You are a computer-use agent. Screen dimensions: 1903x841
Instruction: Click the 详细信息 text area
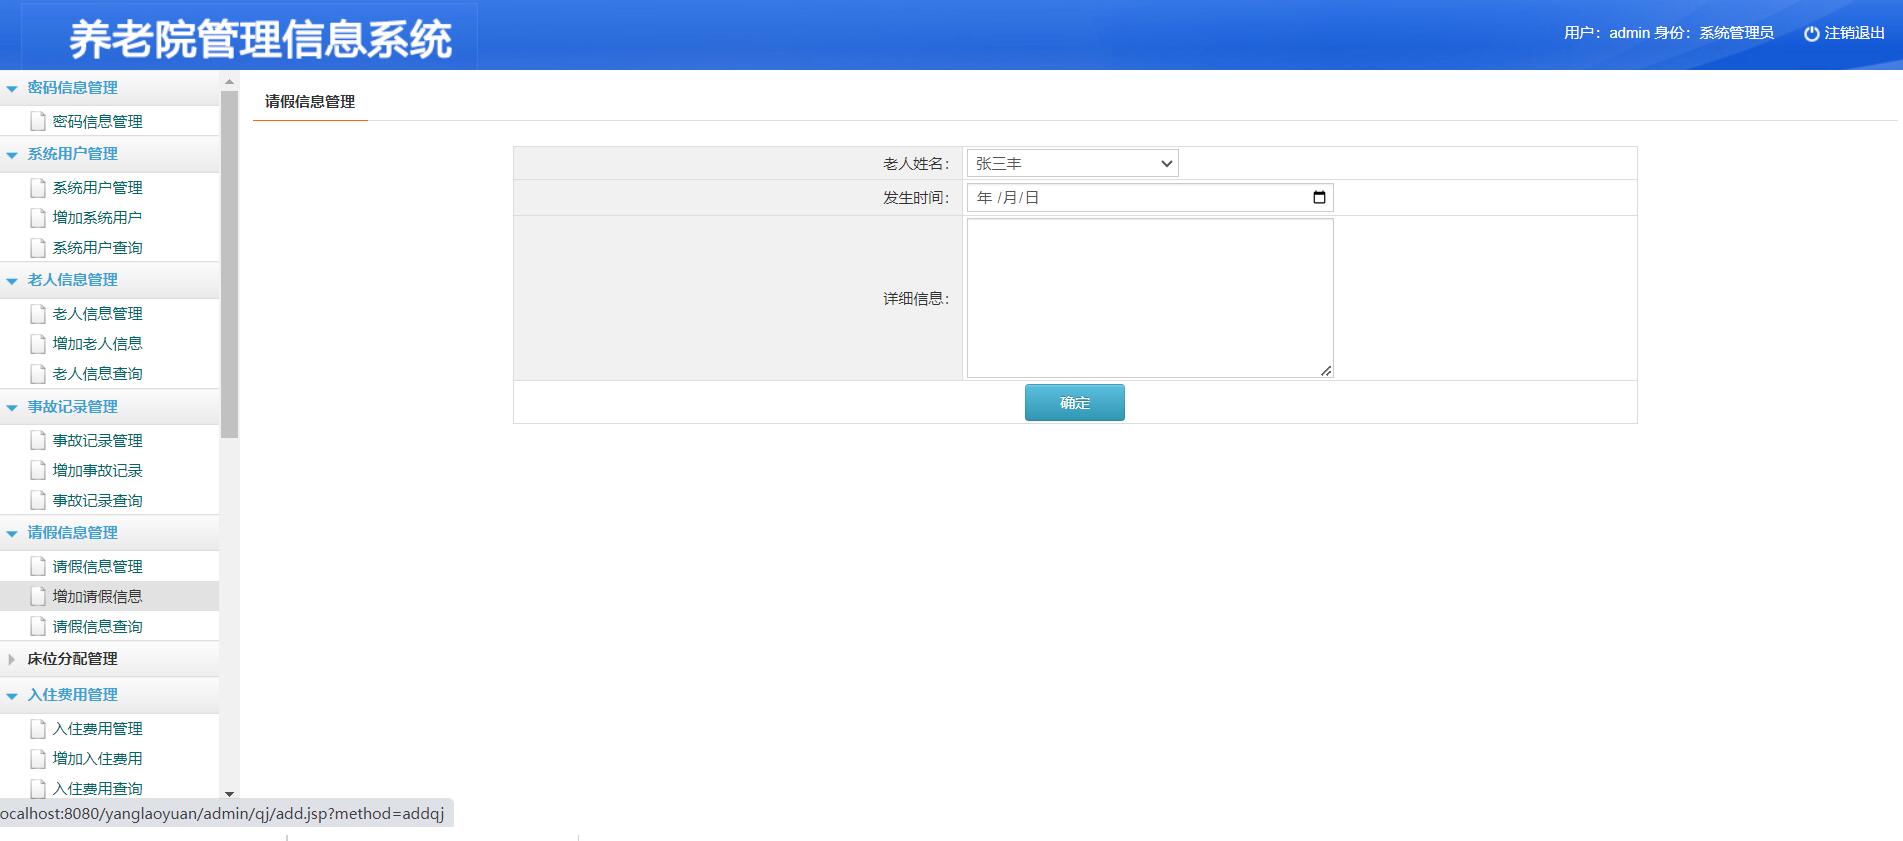tap(1150, 298)
